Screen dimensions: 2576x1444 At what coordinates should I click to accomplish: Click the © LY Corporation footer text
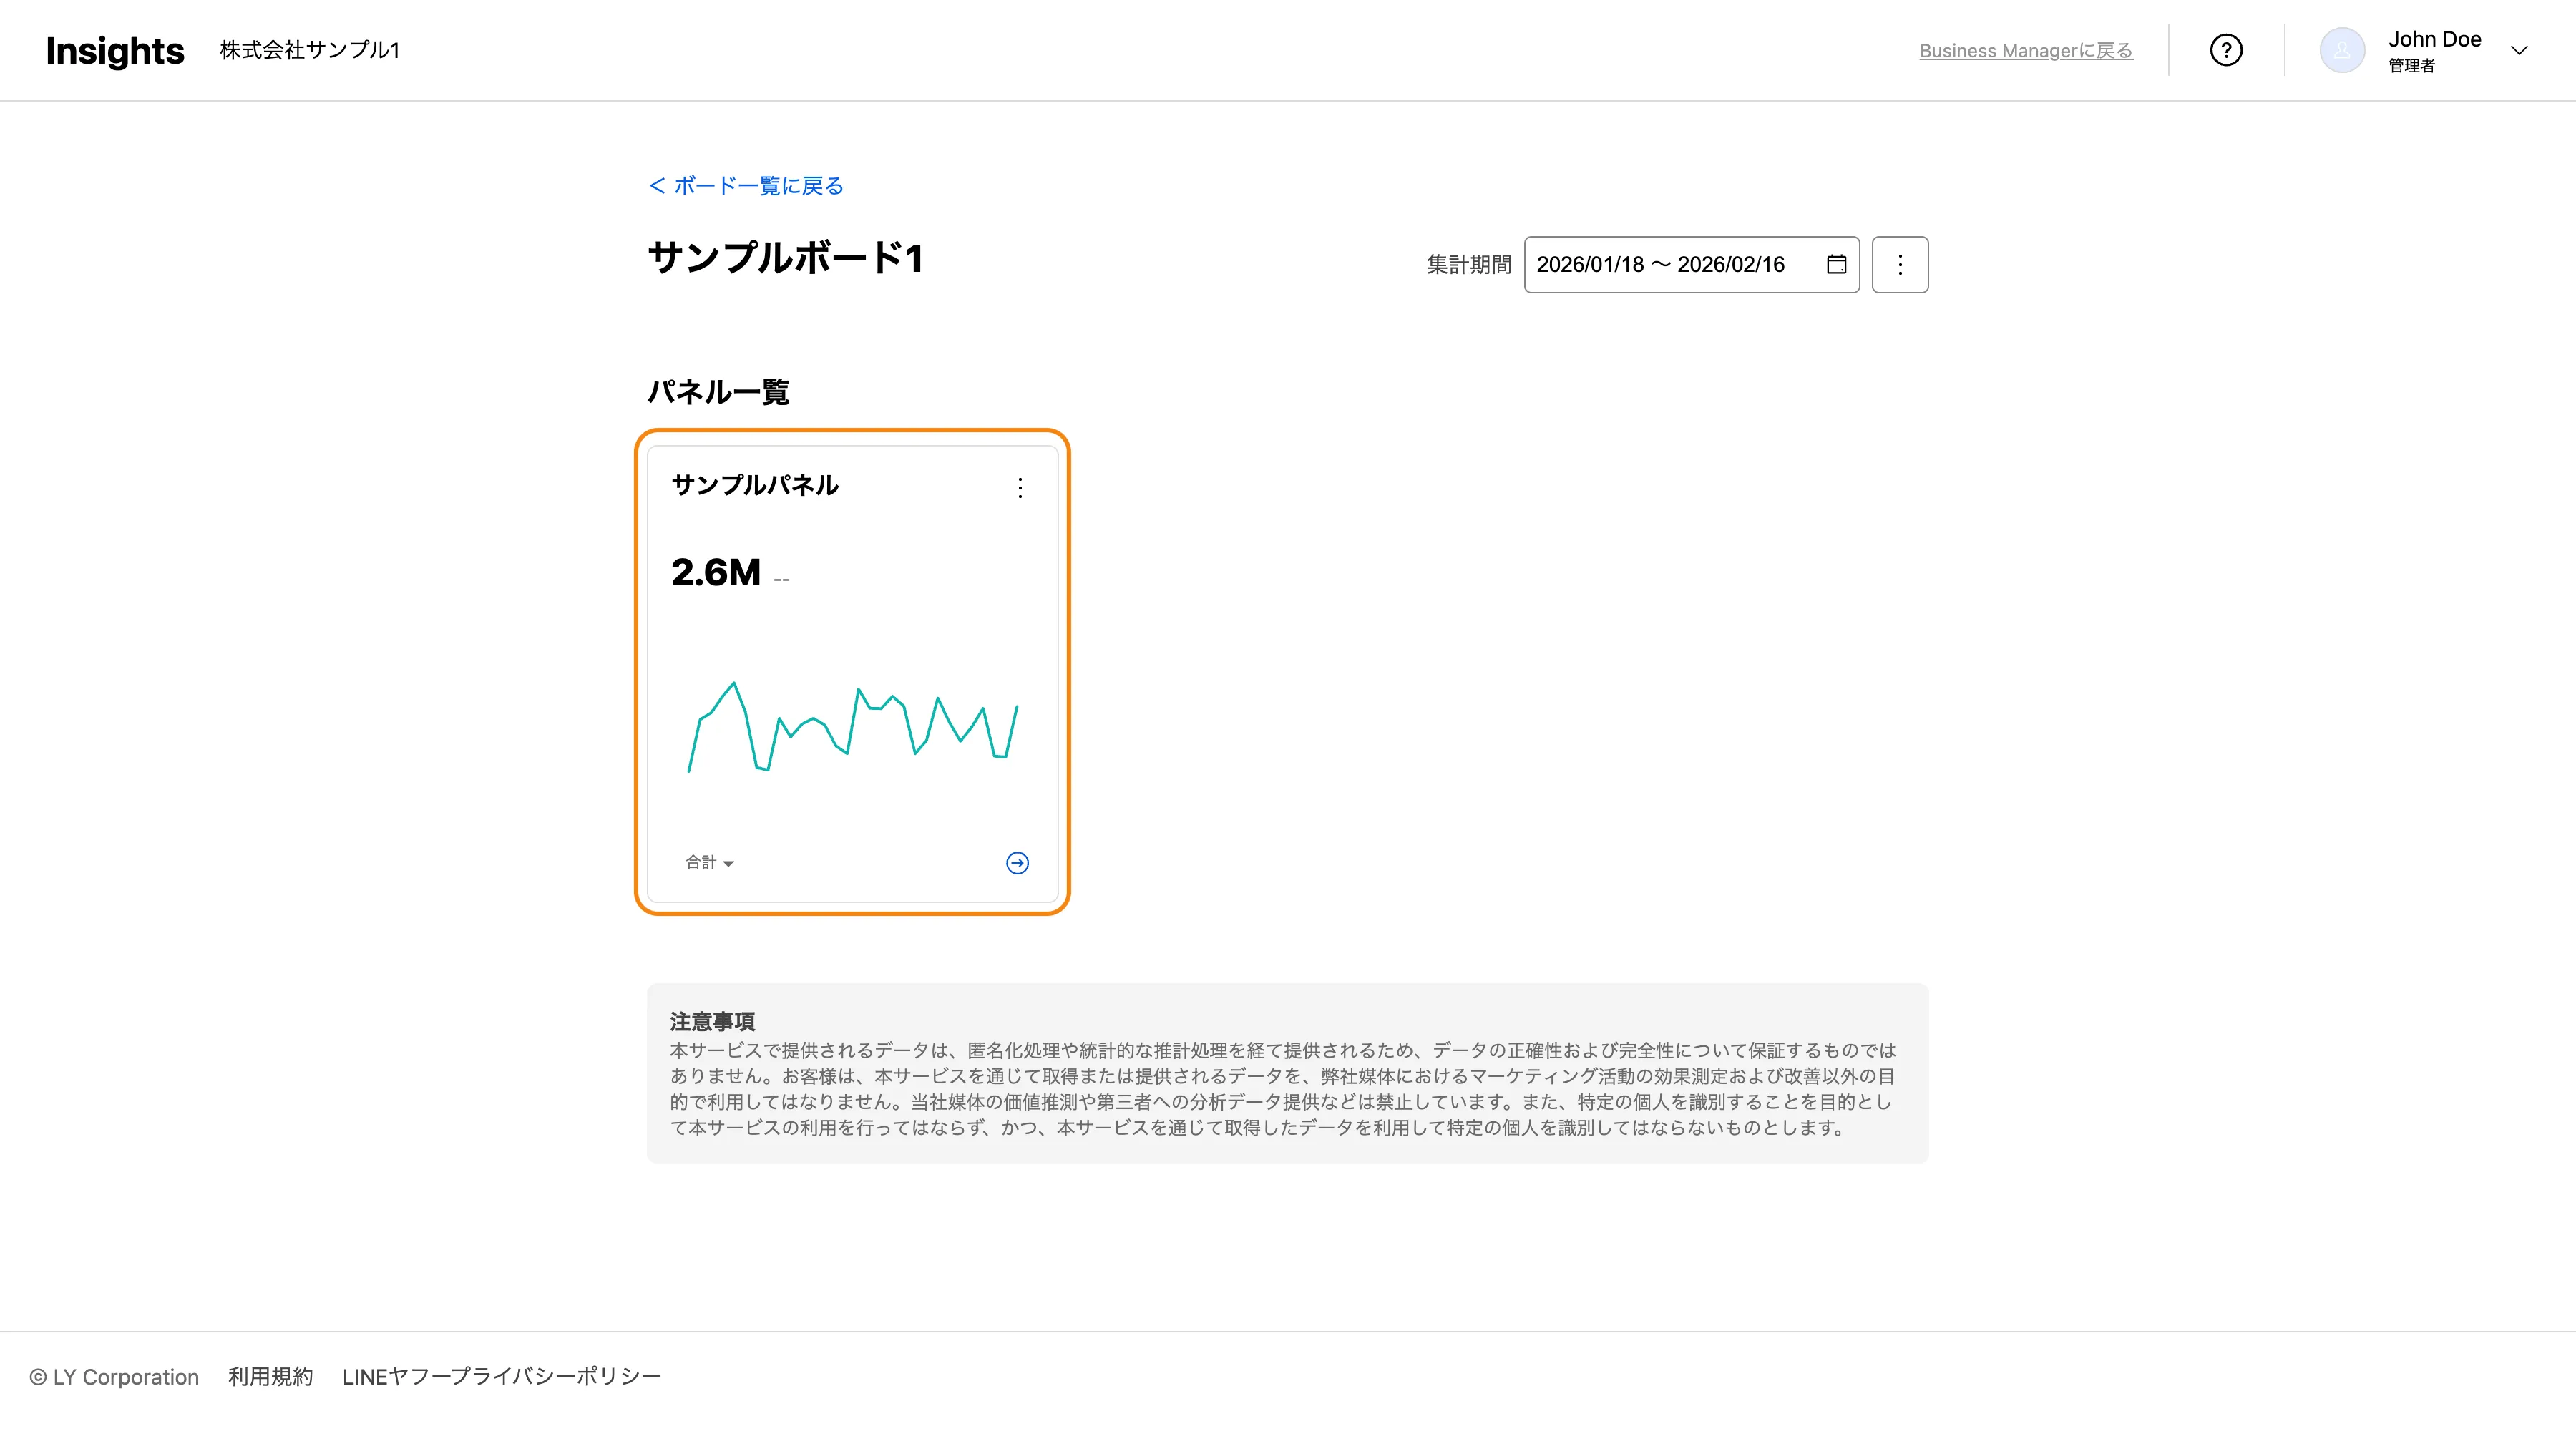pos(114,1377)
